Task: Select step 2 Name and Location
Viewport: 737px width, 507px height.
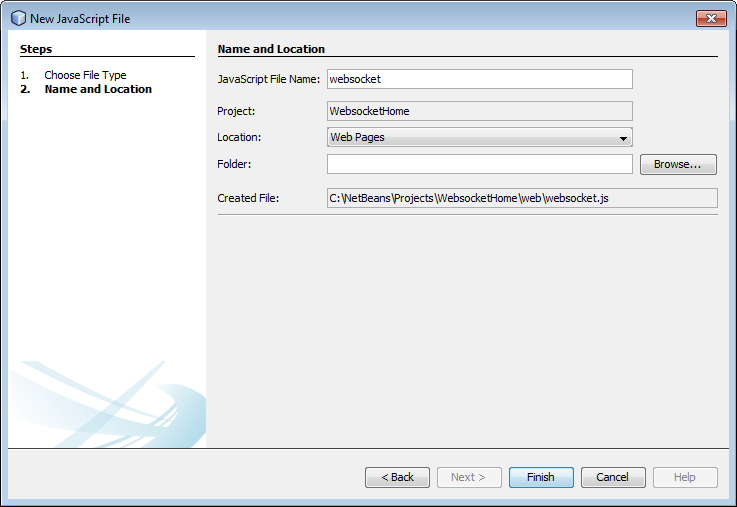Action: point(98,89)
